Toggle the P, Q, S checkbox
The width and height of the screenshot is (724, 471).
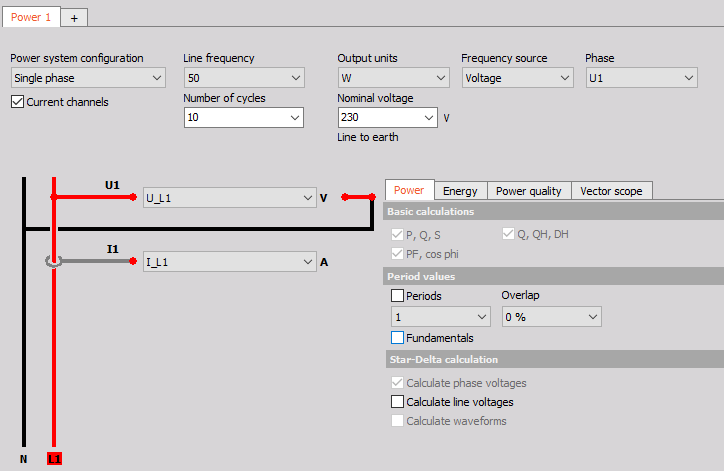pos(397,235)
